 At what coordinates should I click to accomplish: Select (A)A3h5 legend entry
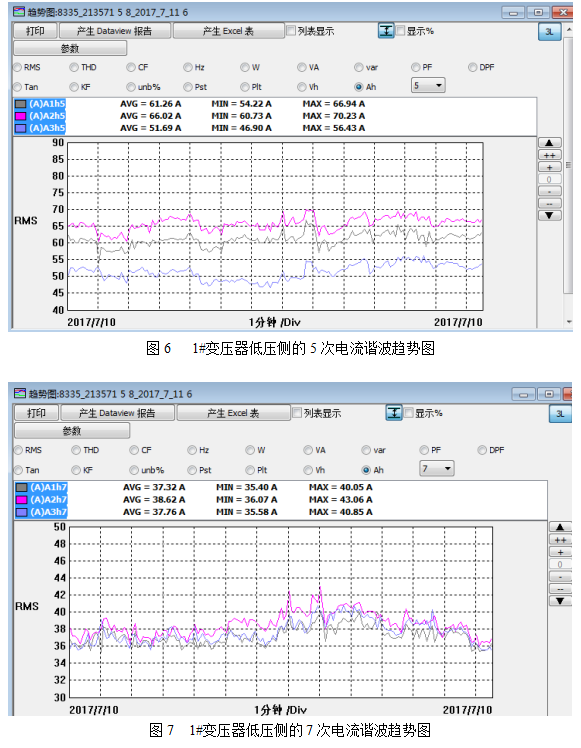(47, 128)
